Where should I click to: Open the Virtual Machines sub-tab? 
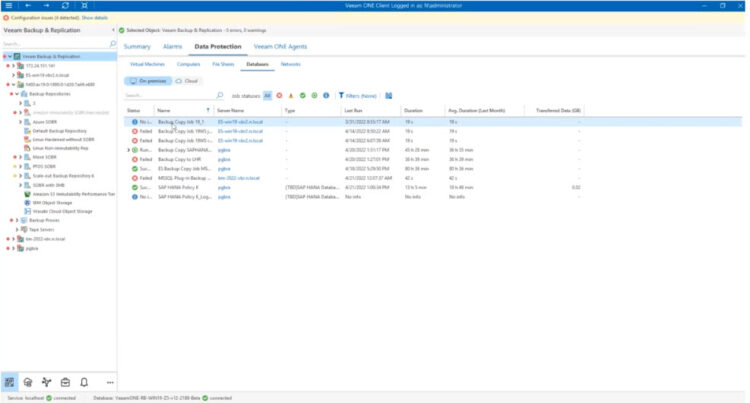click(147, 64)
